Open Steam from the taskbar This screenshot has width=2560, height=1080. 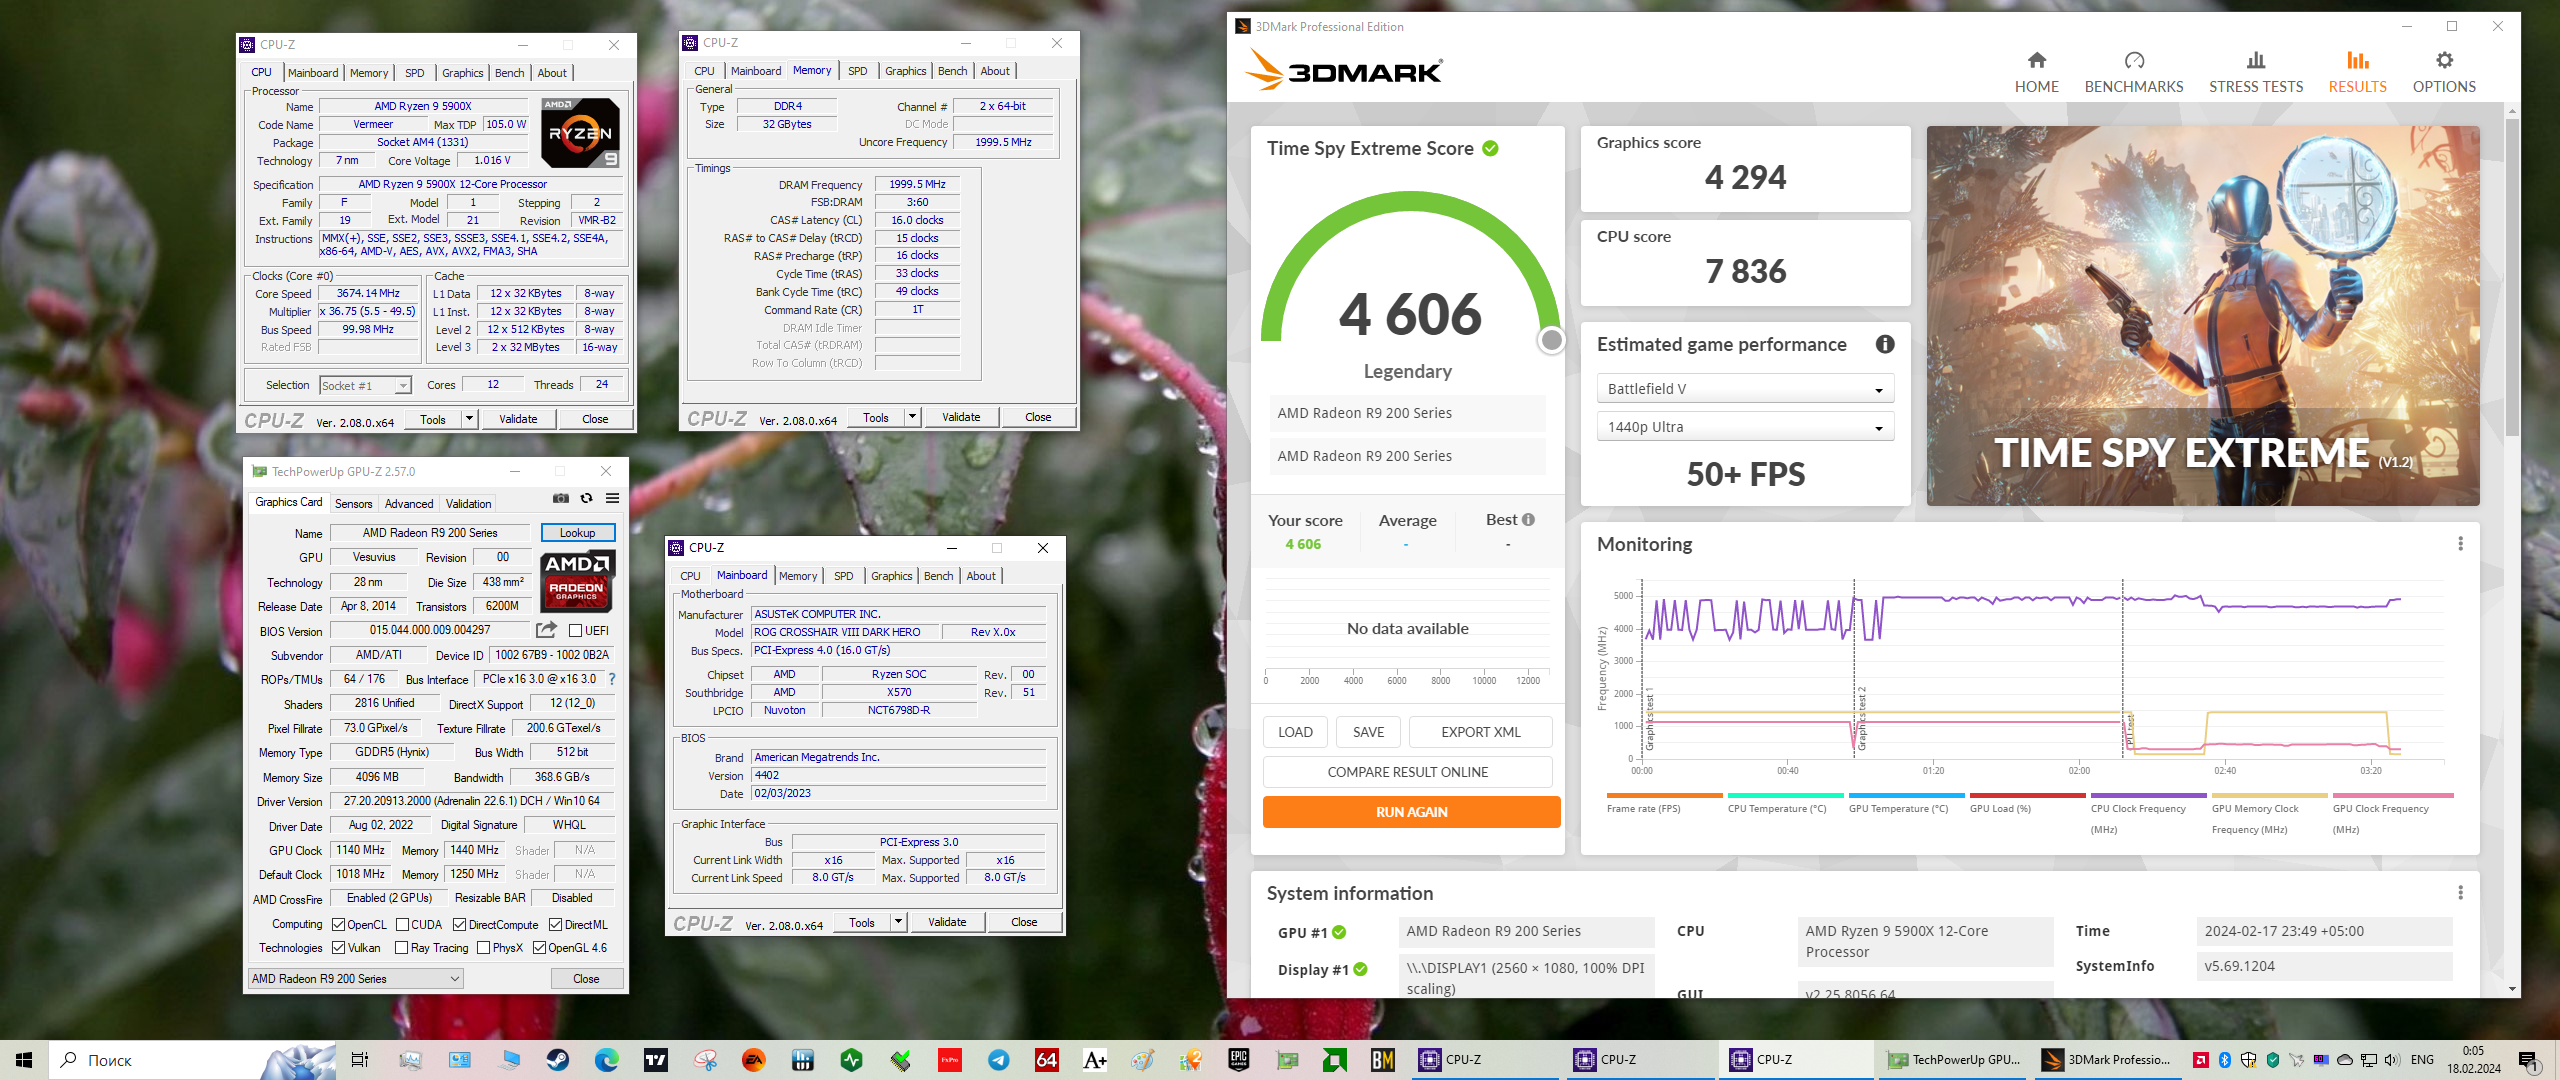(558, 1060)
